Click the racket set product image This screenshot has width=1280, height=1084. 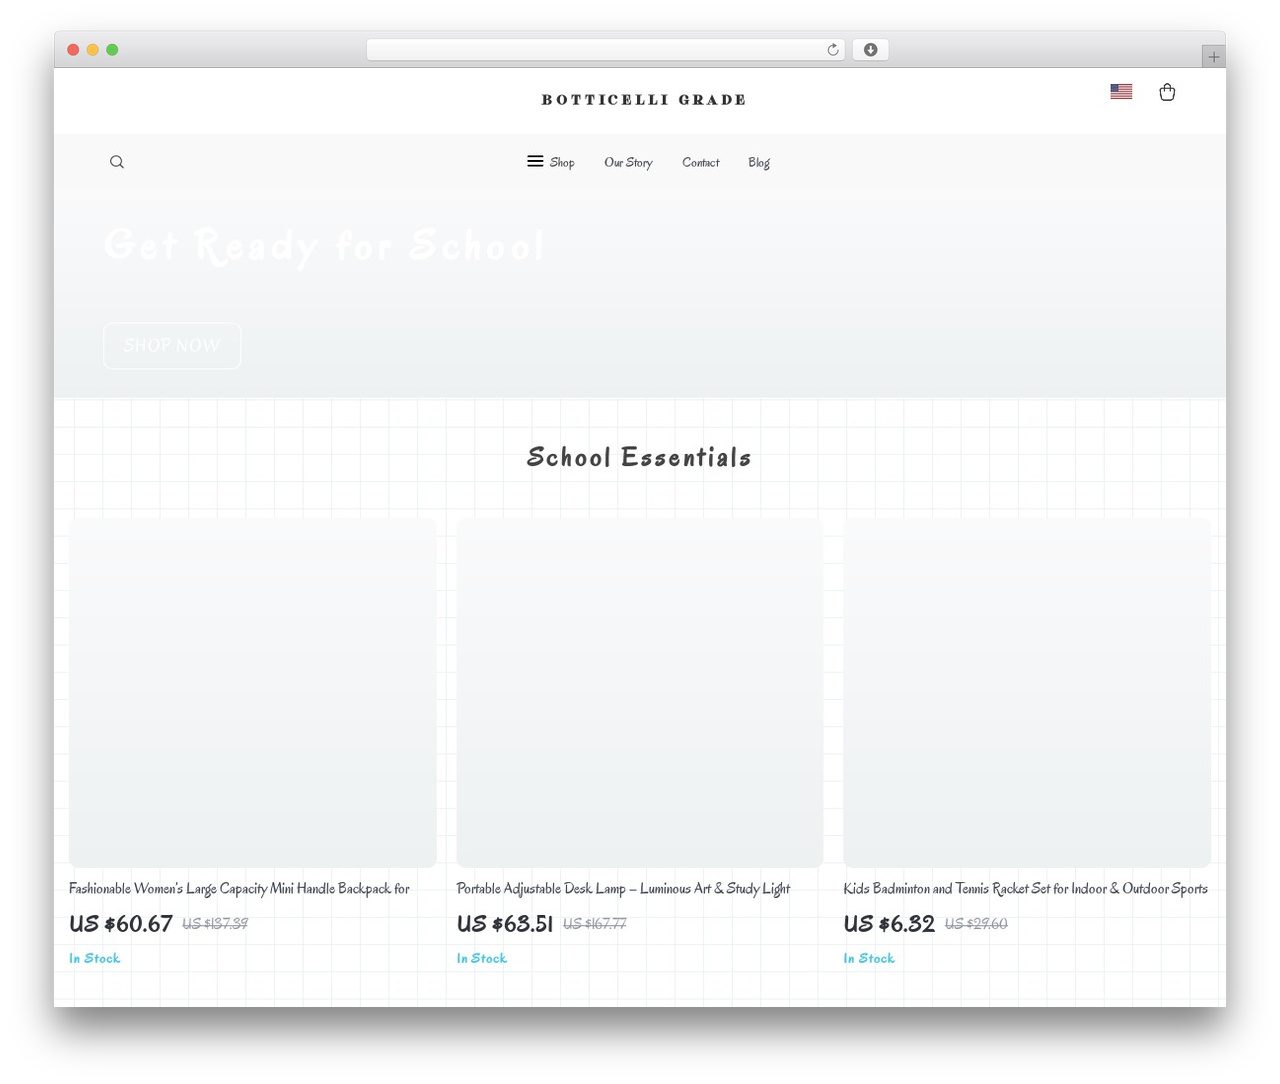coord(1027,692)
